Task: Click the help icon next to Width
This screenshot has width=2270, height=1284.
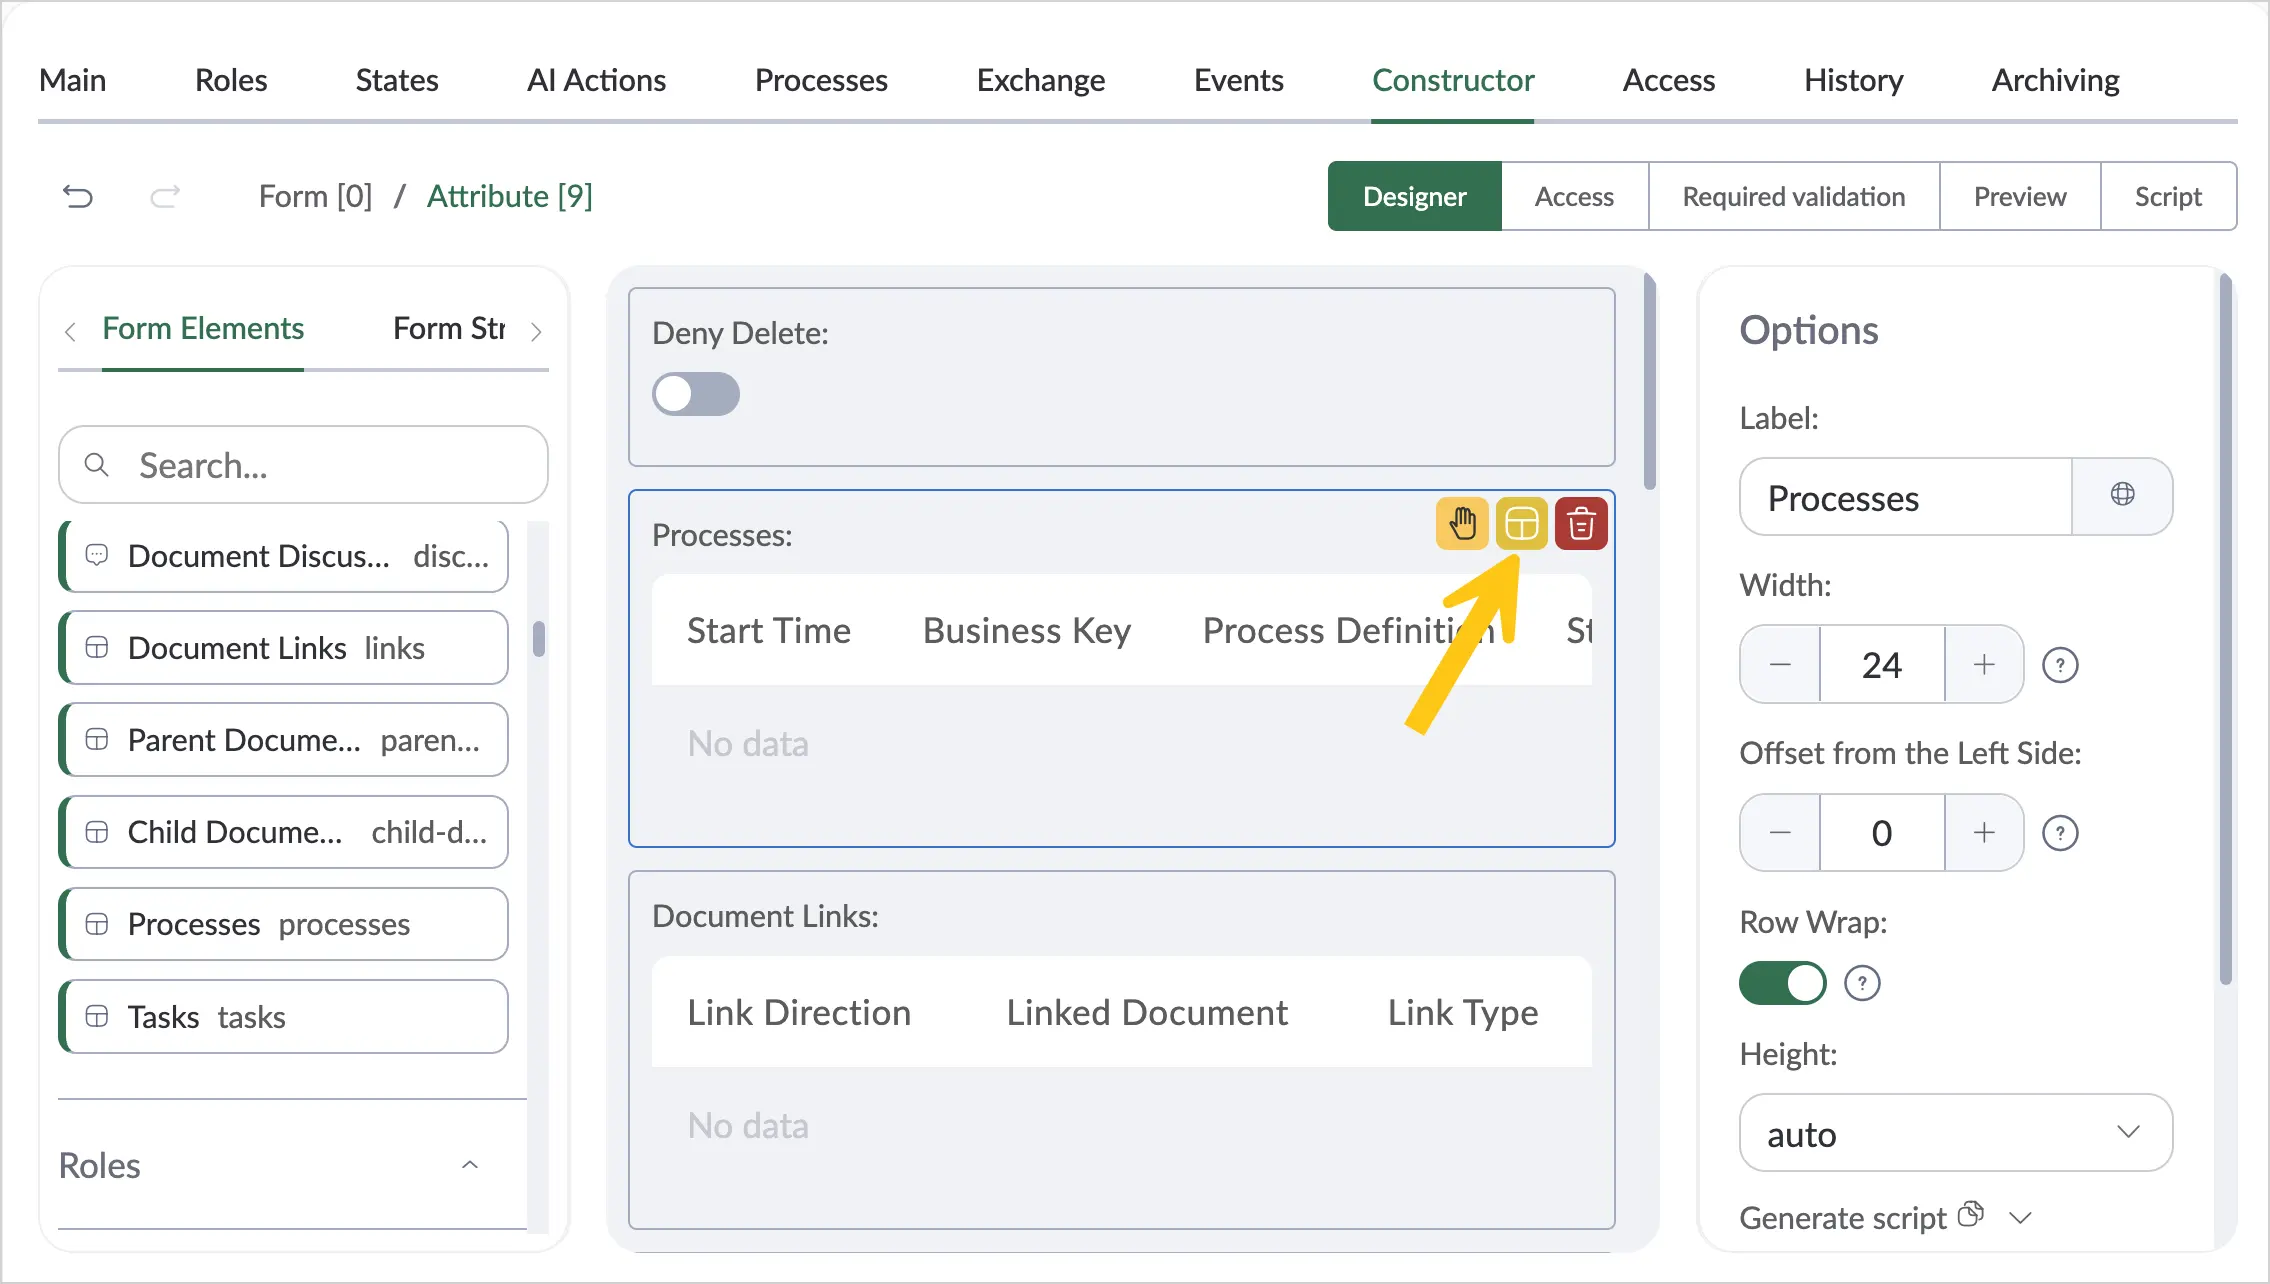Action: [2060, 665]
